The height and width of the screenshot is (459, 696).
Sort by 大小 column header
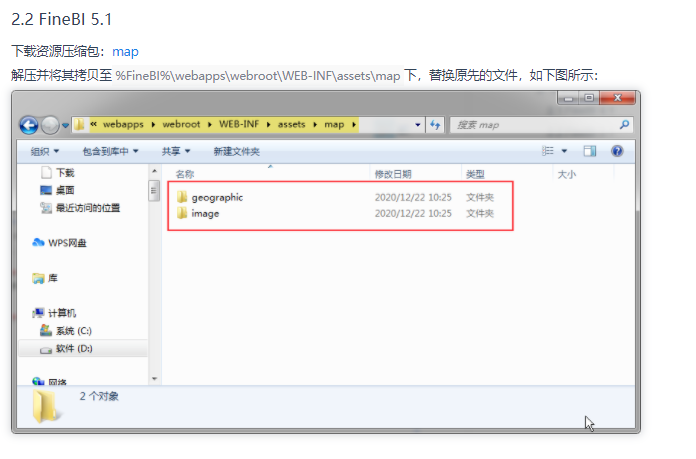pos(567,174)
